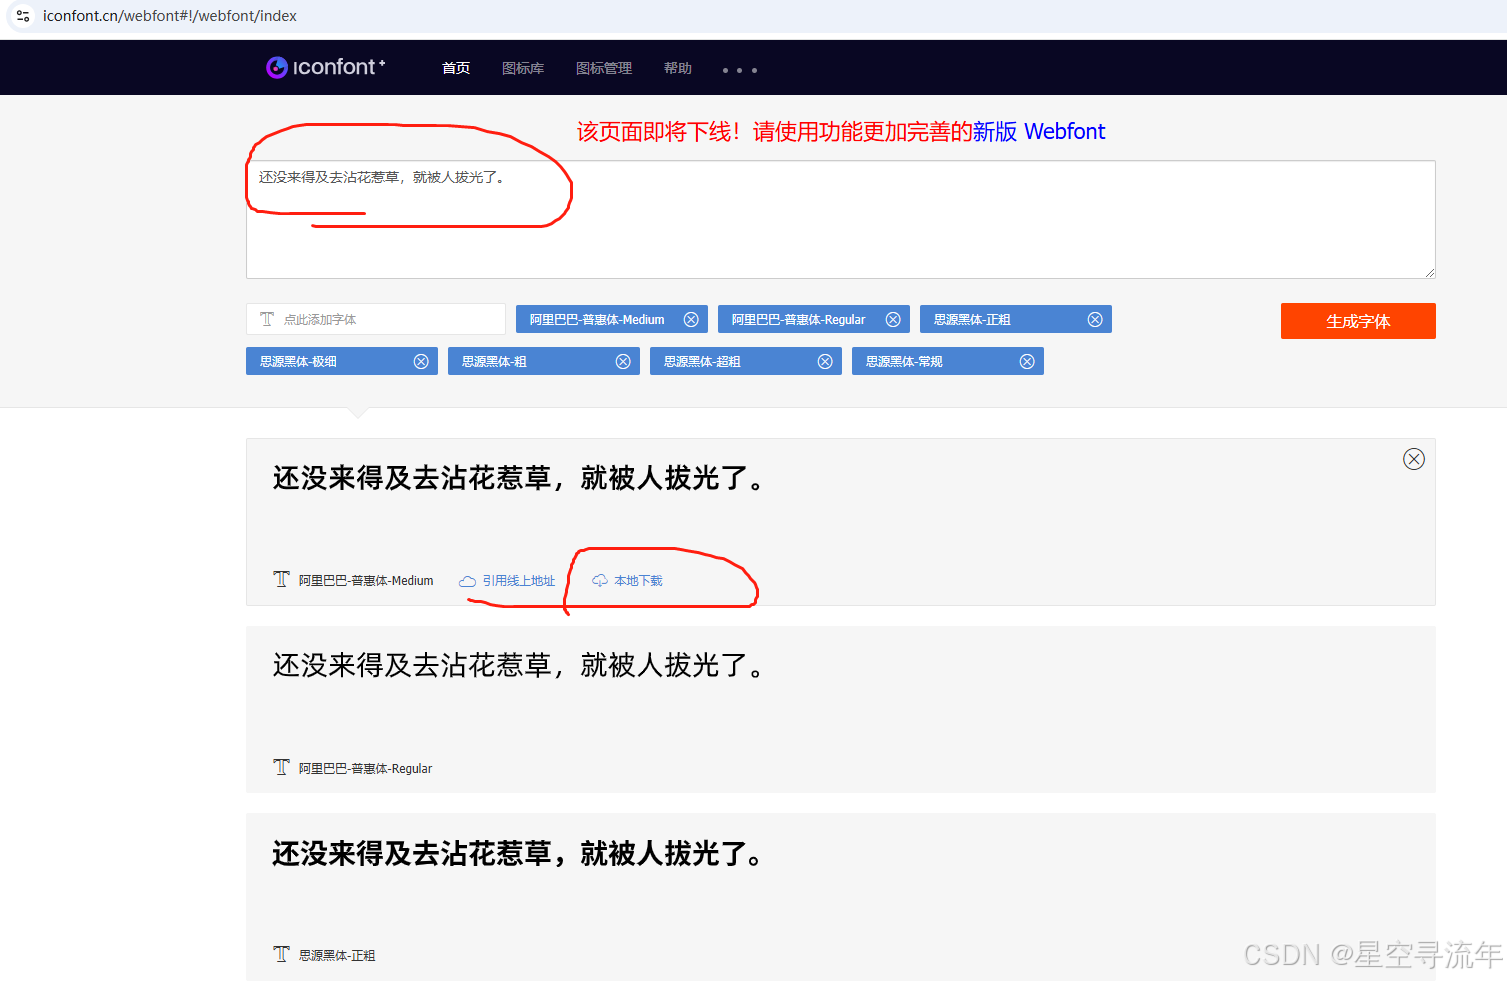Click the T icon beside 阿里巴巴-普惠体-Medium label
This screenshot has height=981, width=1507.
[281, 579]
